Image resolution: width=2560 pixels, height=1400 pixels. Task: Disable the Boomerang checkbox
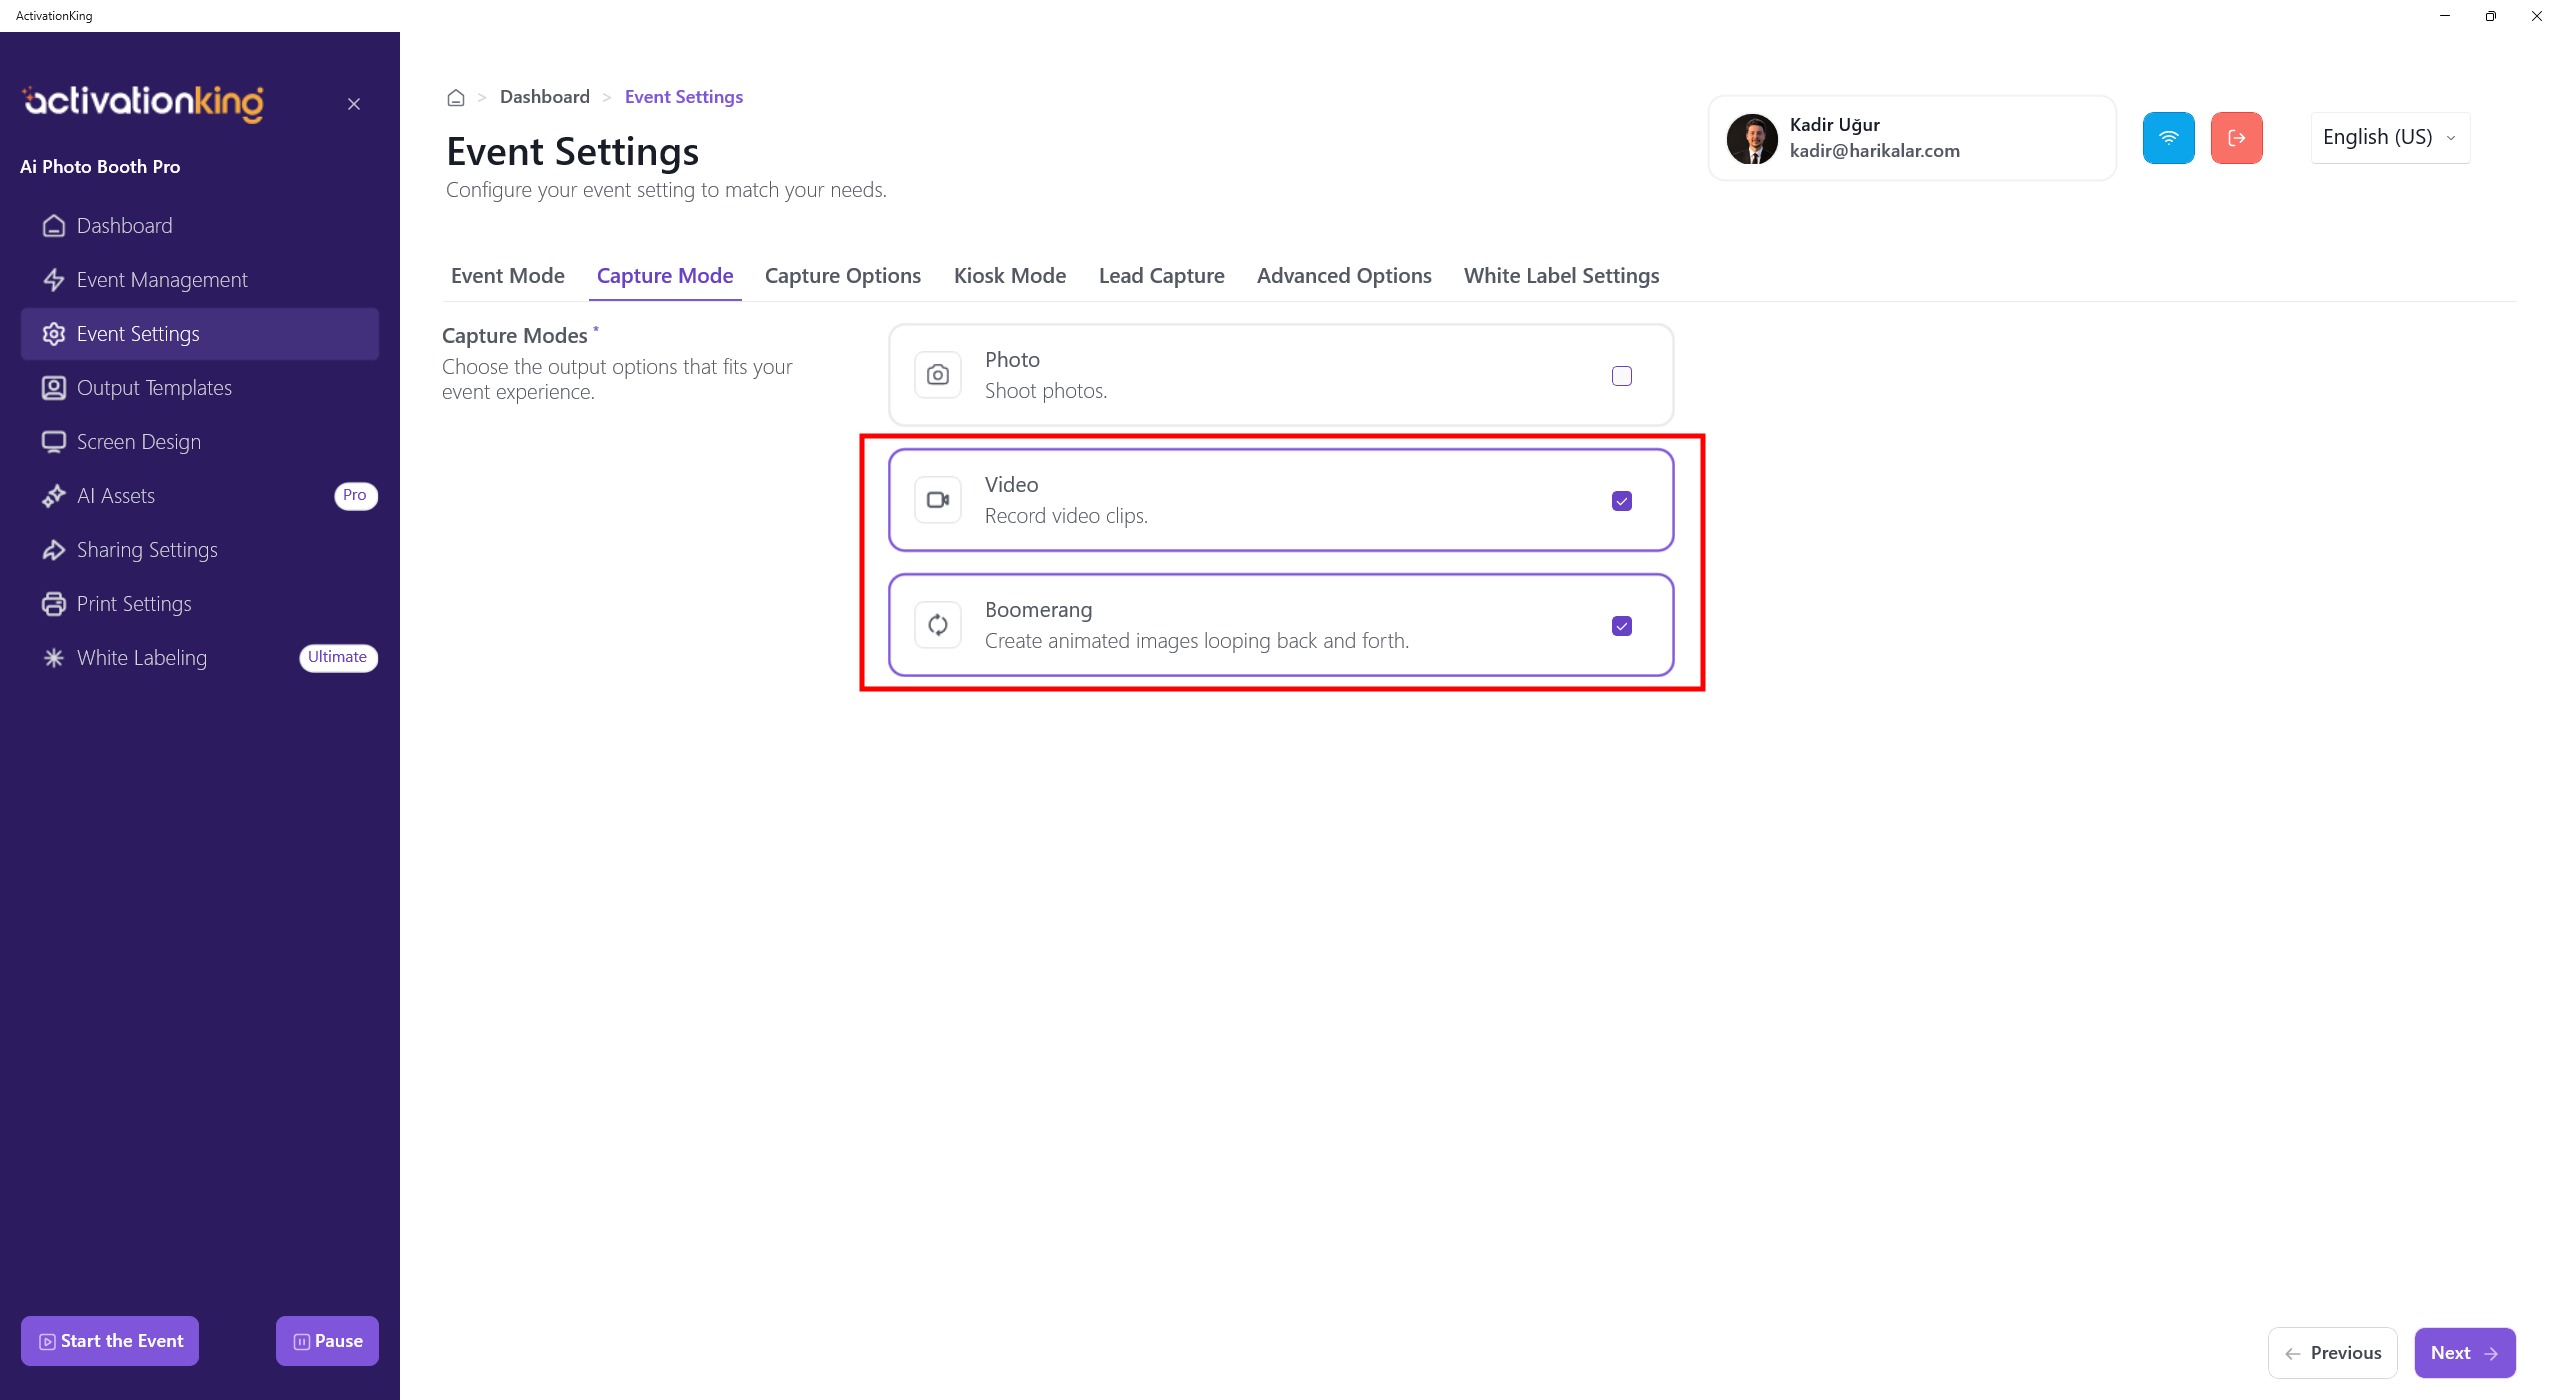tap(1621, 626)
